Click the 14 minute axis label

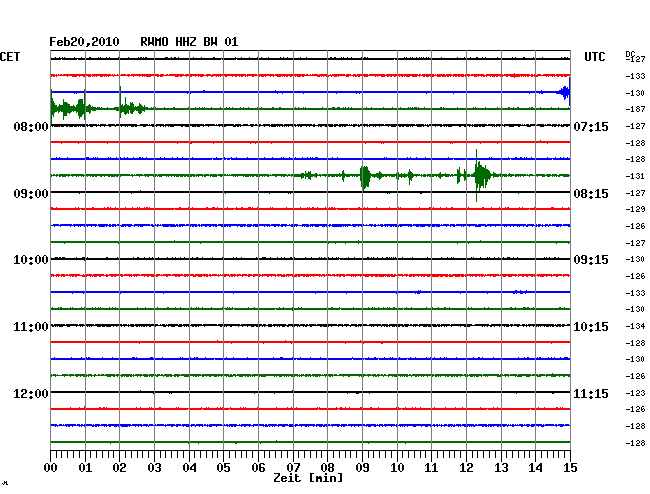535,468
